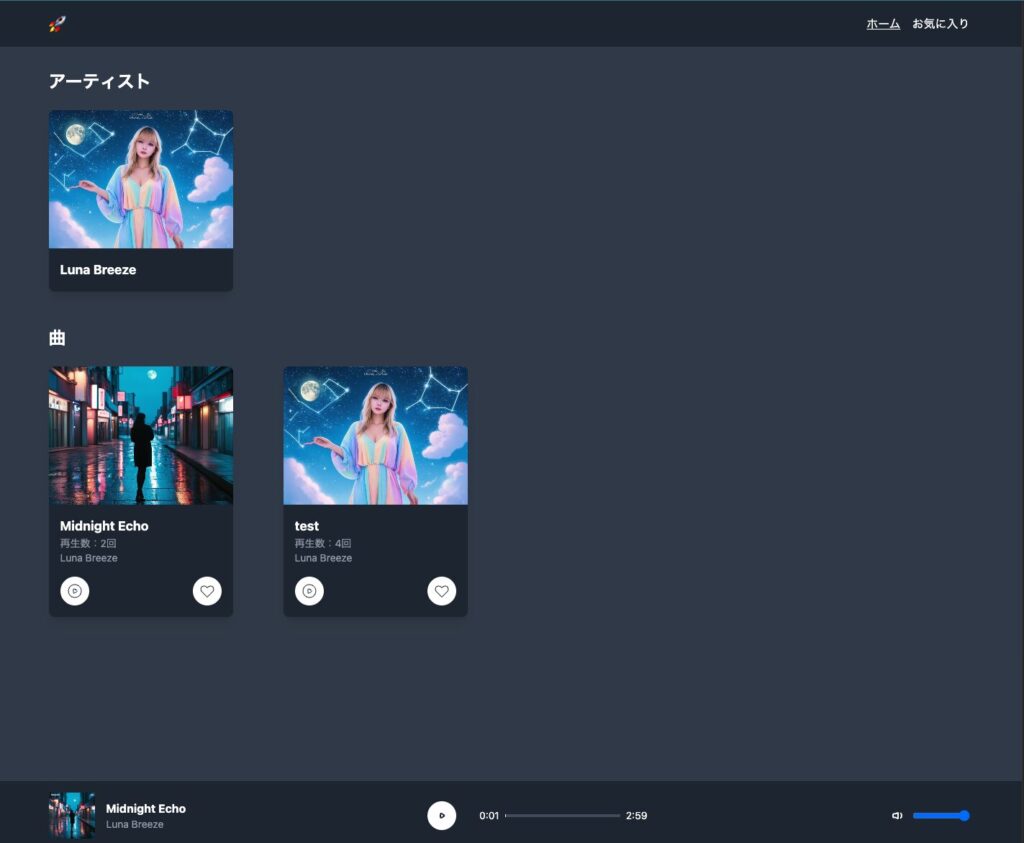Screen dimensions: 1024x843
Task: Open the お気に入り page
Action: (x=940, y=24)
